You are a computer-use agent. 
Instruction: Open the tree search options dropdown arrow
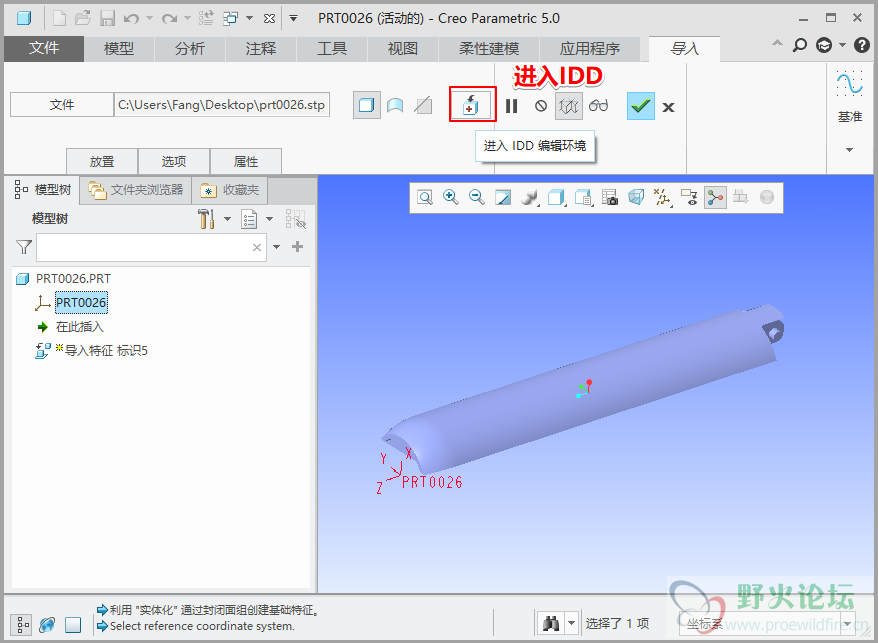pyautogui.click(x=276, y=247)
